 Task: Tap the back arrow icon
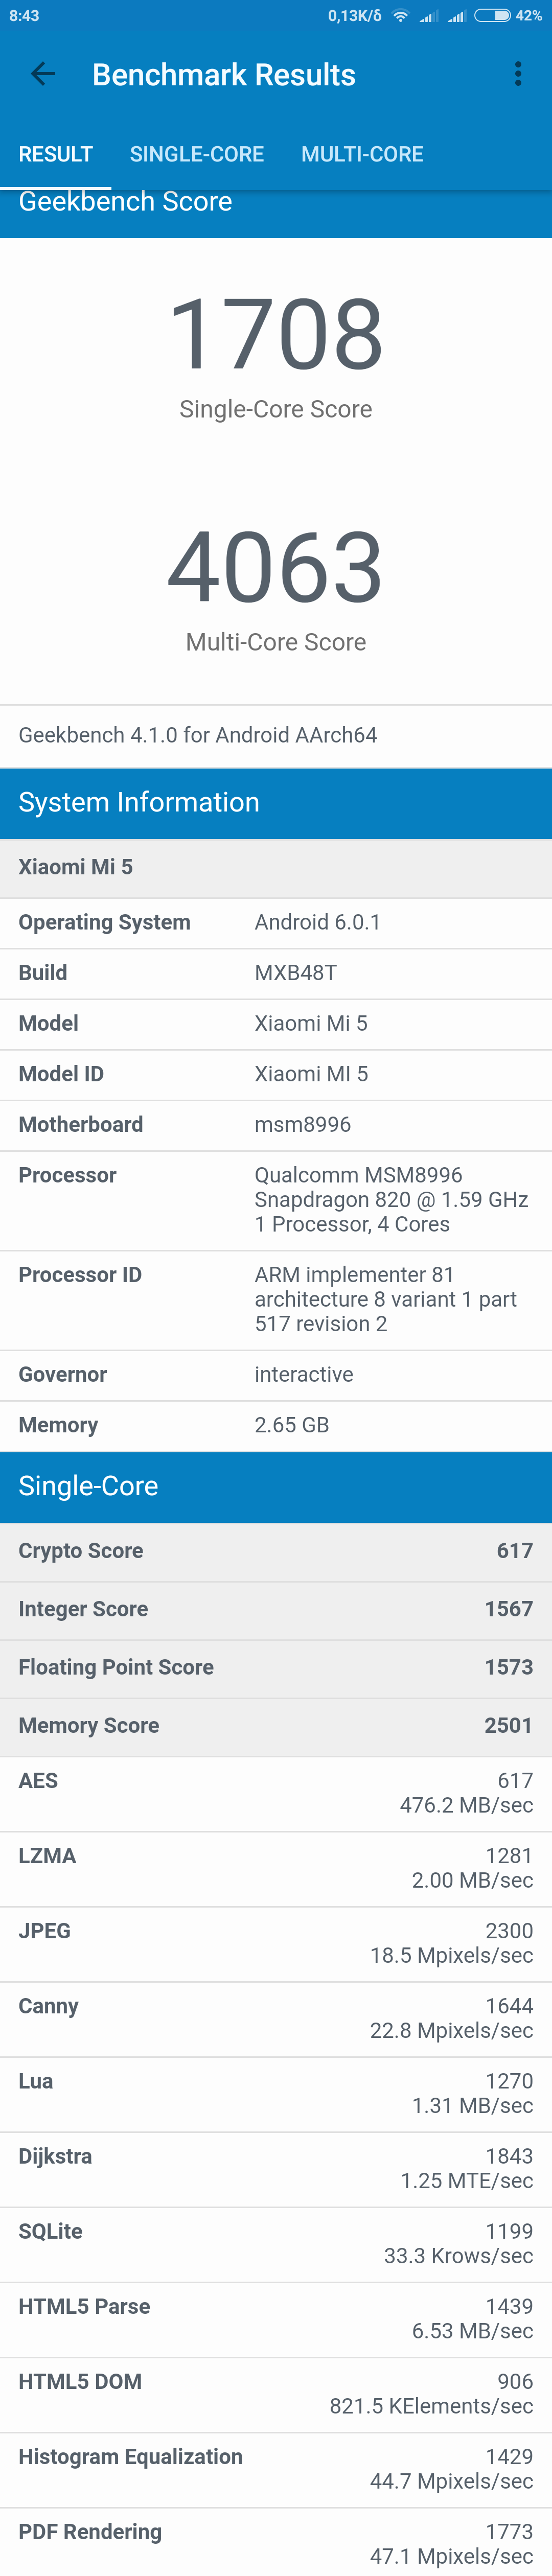click(x=43, y=74)
